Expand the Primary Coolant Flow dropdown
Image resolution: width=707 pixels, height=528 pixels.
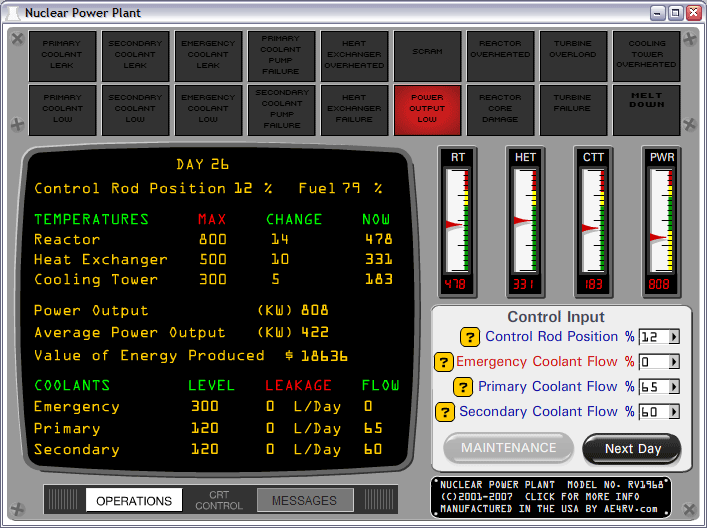(674, 387)
